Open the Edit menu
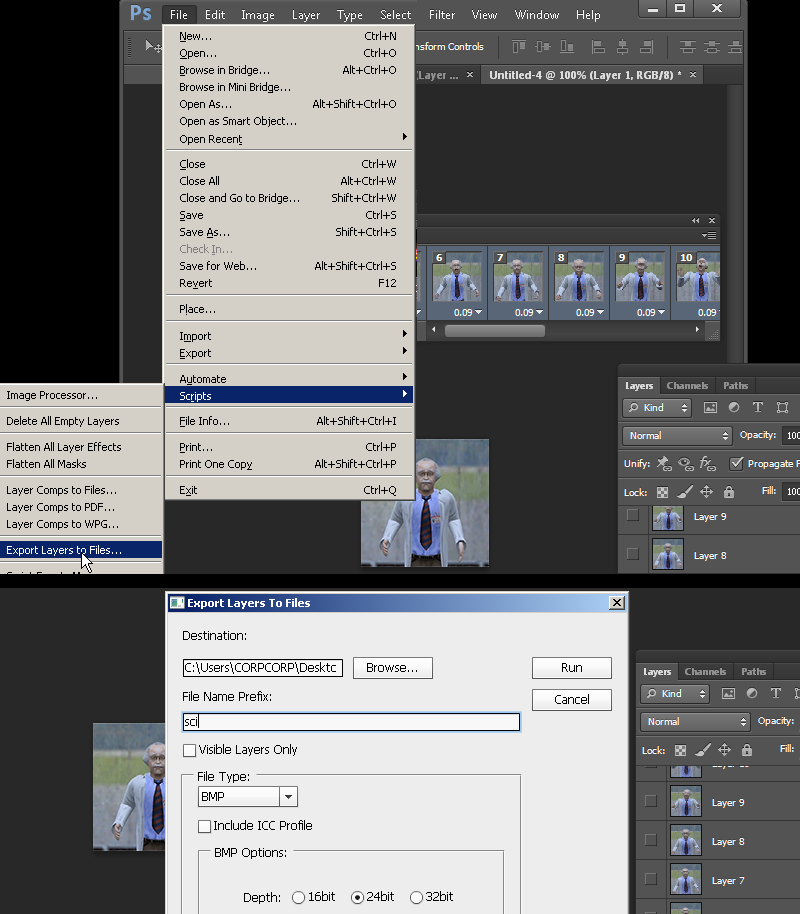This screenshot has height=914, width=800. [215, 15]
